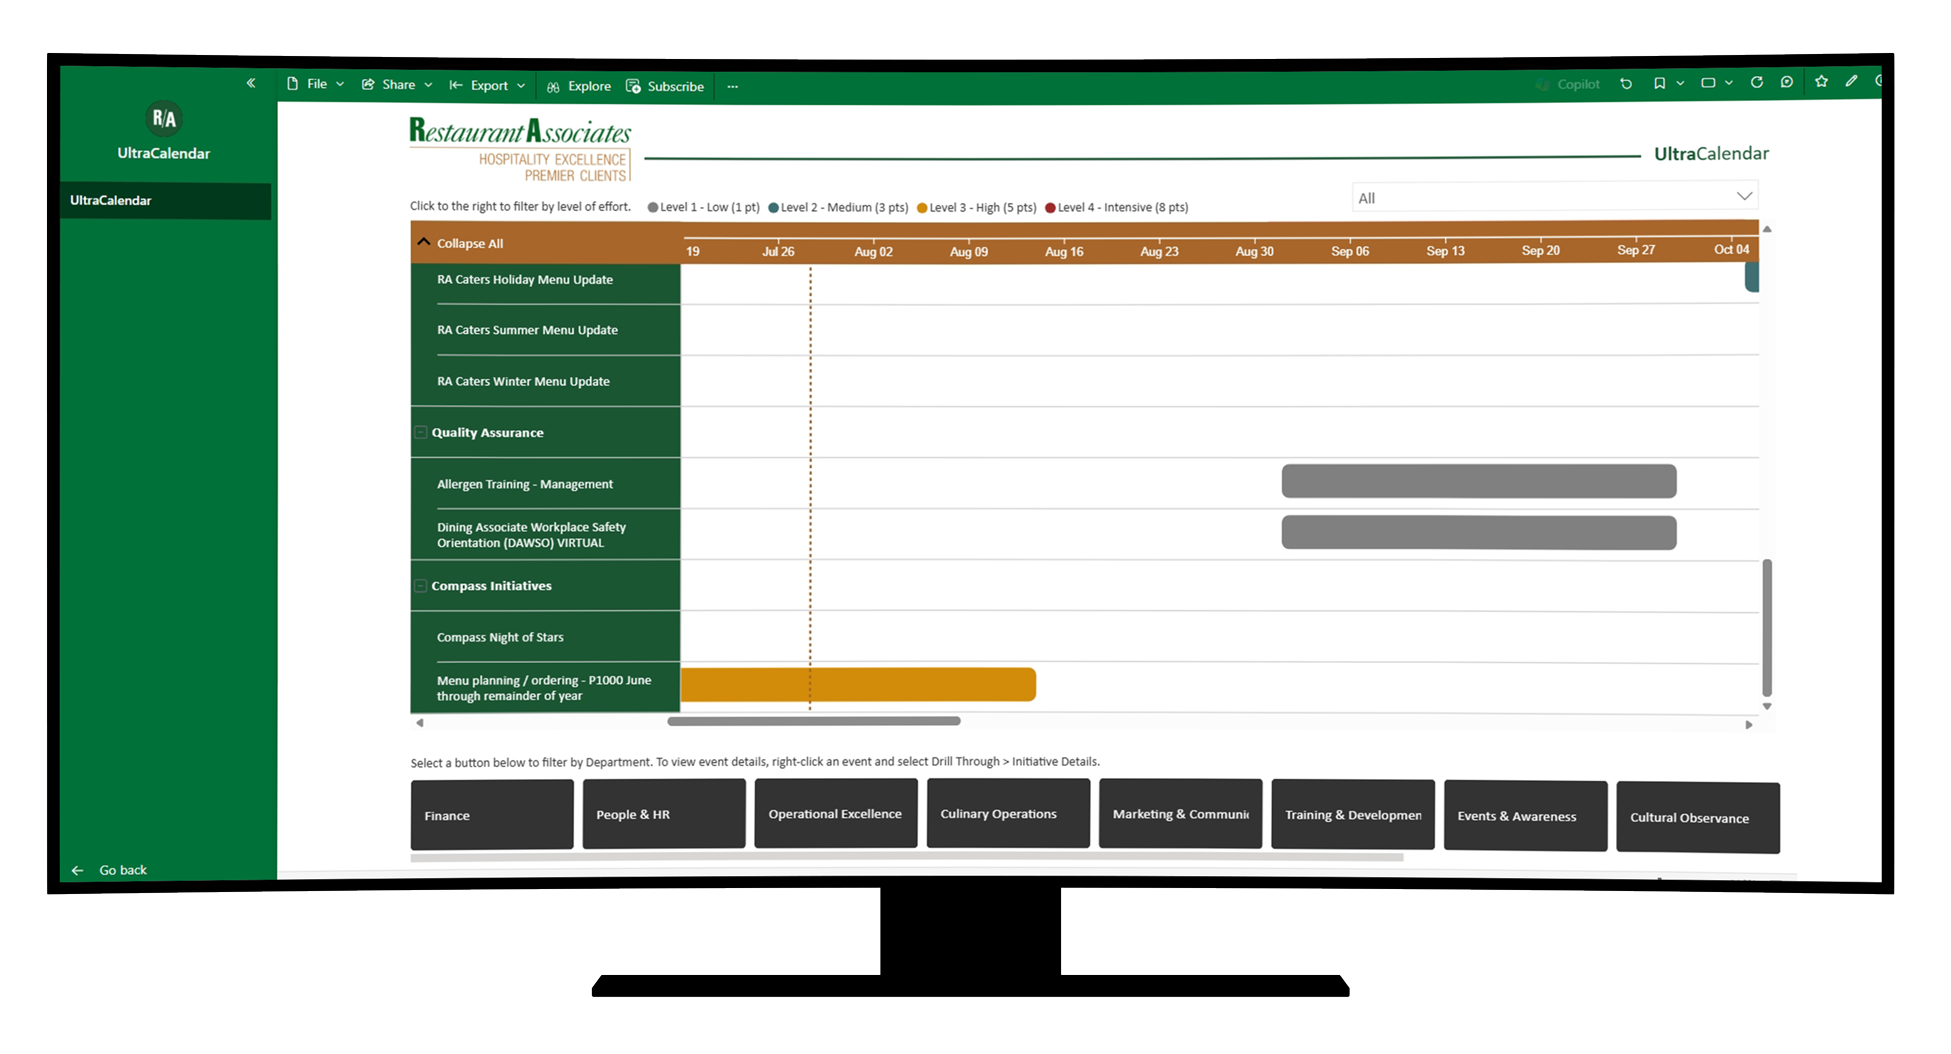
Task: Click the Jul 26 date header
Action: click(x=778, y=252)
